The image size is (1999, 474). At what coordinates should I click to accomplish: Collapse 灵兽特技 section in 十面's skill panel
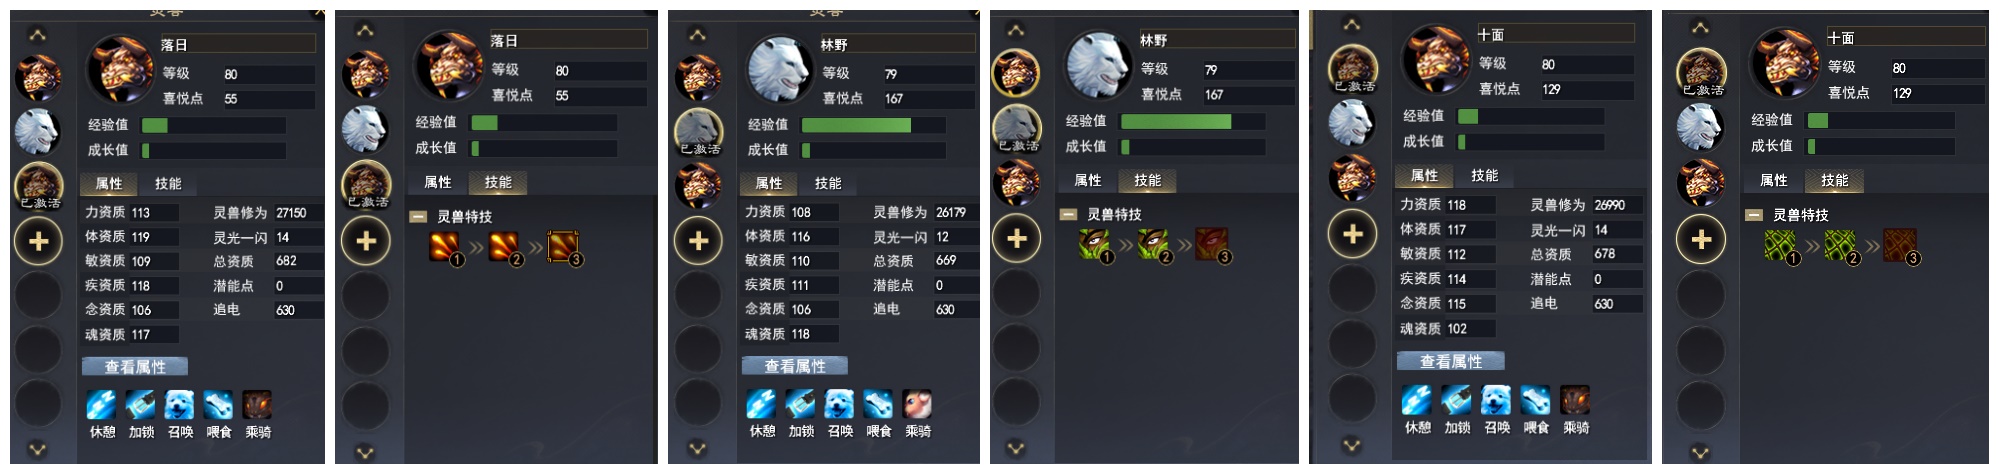[1753, 215]
